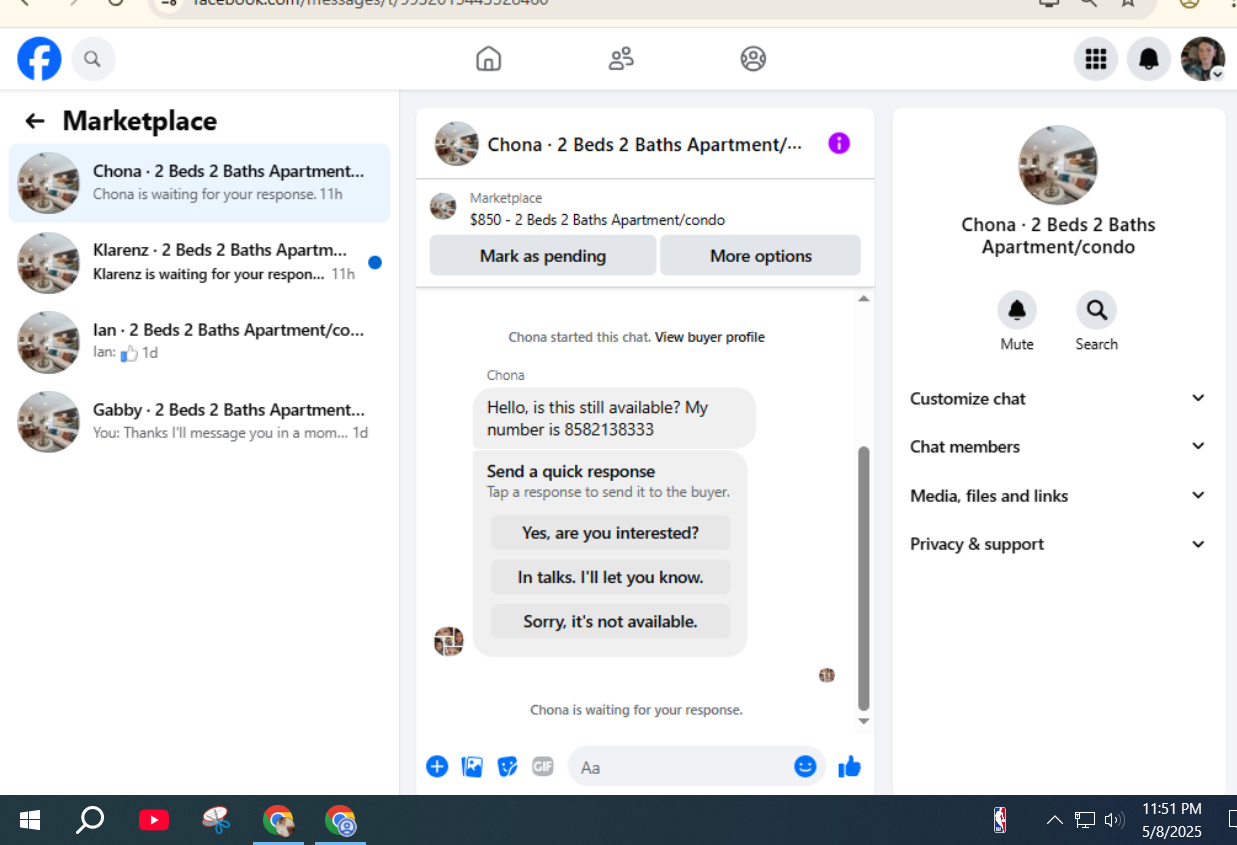1237x845 pixels.
Task: Open volume control in system tray
Action: pos(1114,821)
